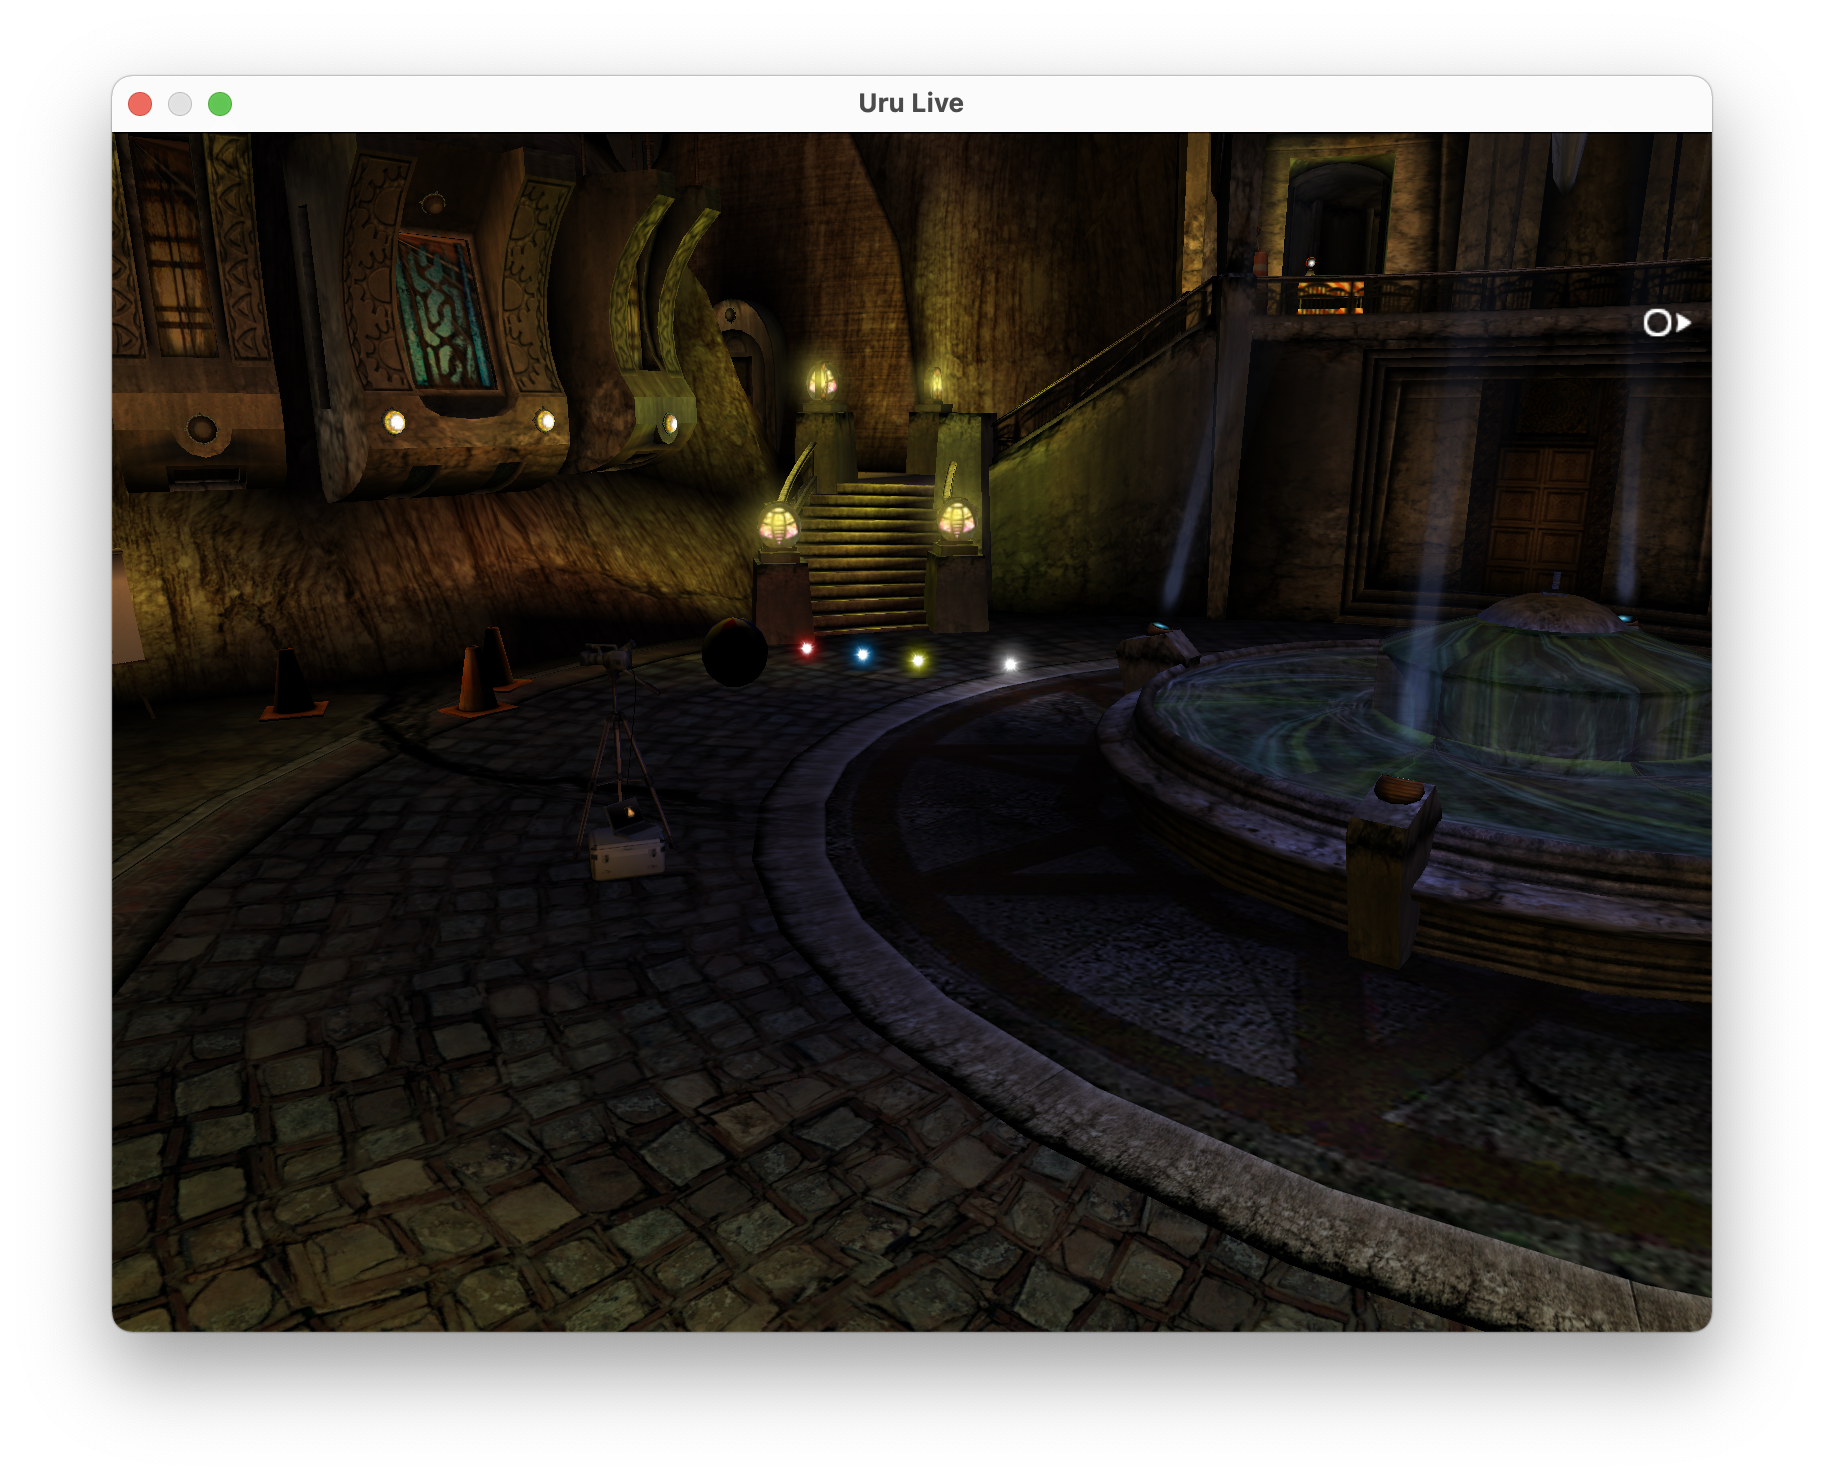Click the black ball near the stairs
Image resolution: width=1824 pixels, height=1480 pixels.
(x=734, y=651)
